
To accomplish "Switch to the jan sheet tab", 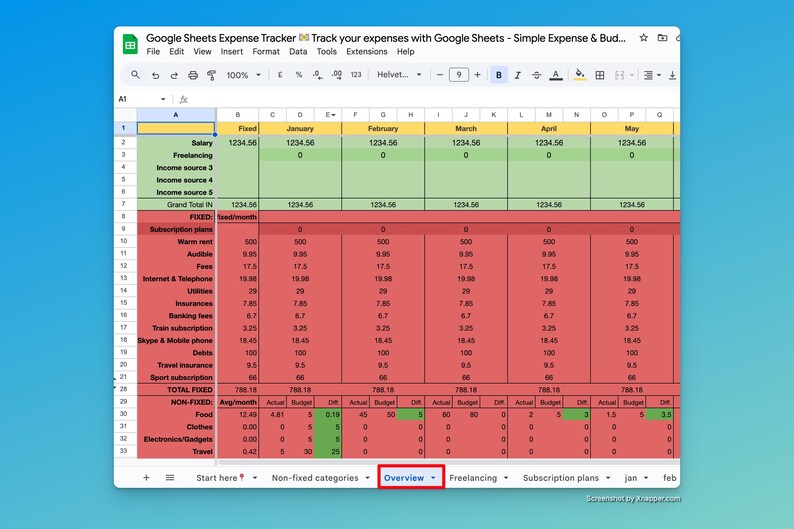I will coord(630,477).
